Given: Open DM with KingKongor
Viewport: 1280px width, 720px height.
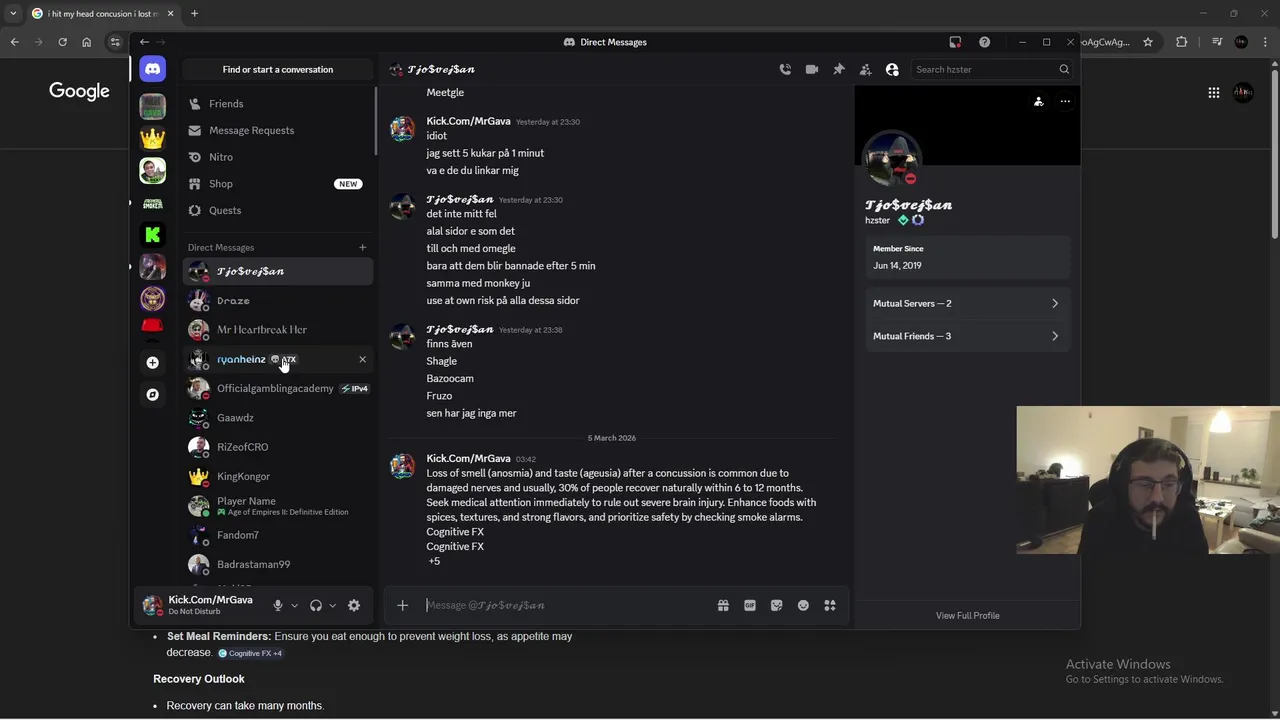Looking at the screenshot, I should click(278, 476).
